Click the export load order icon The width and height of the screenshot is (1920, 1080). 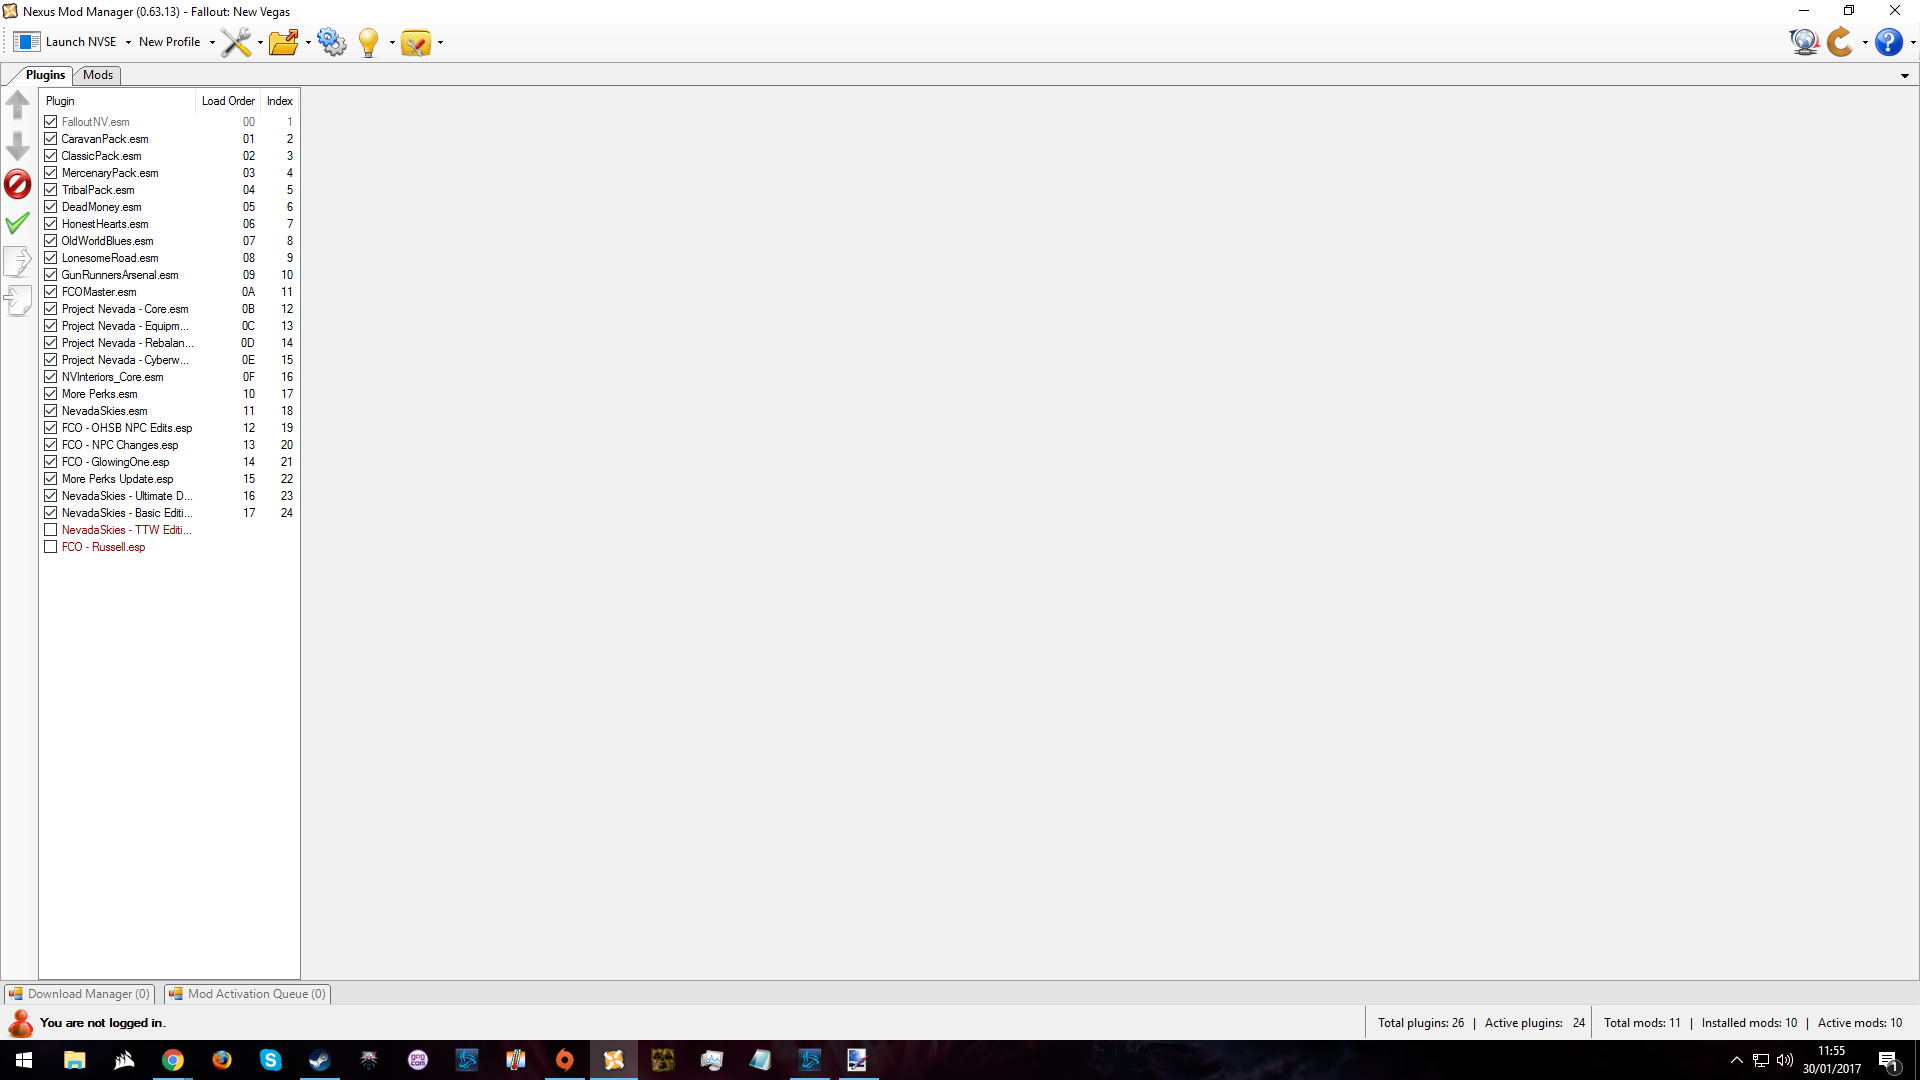coord(18,261)
